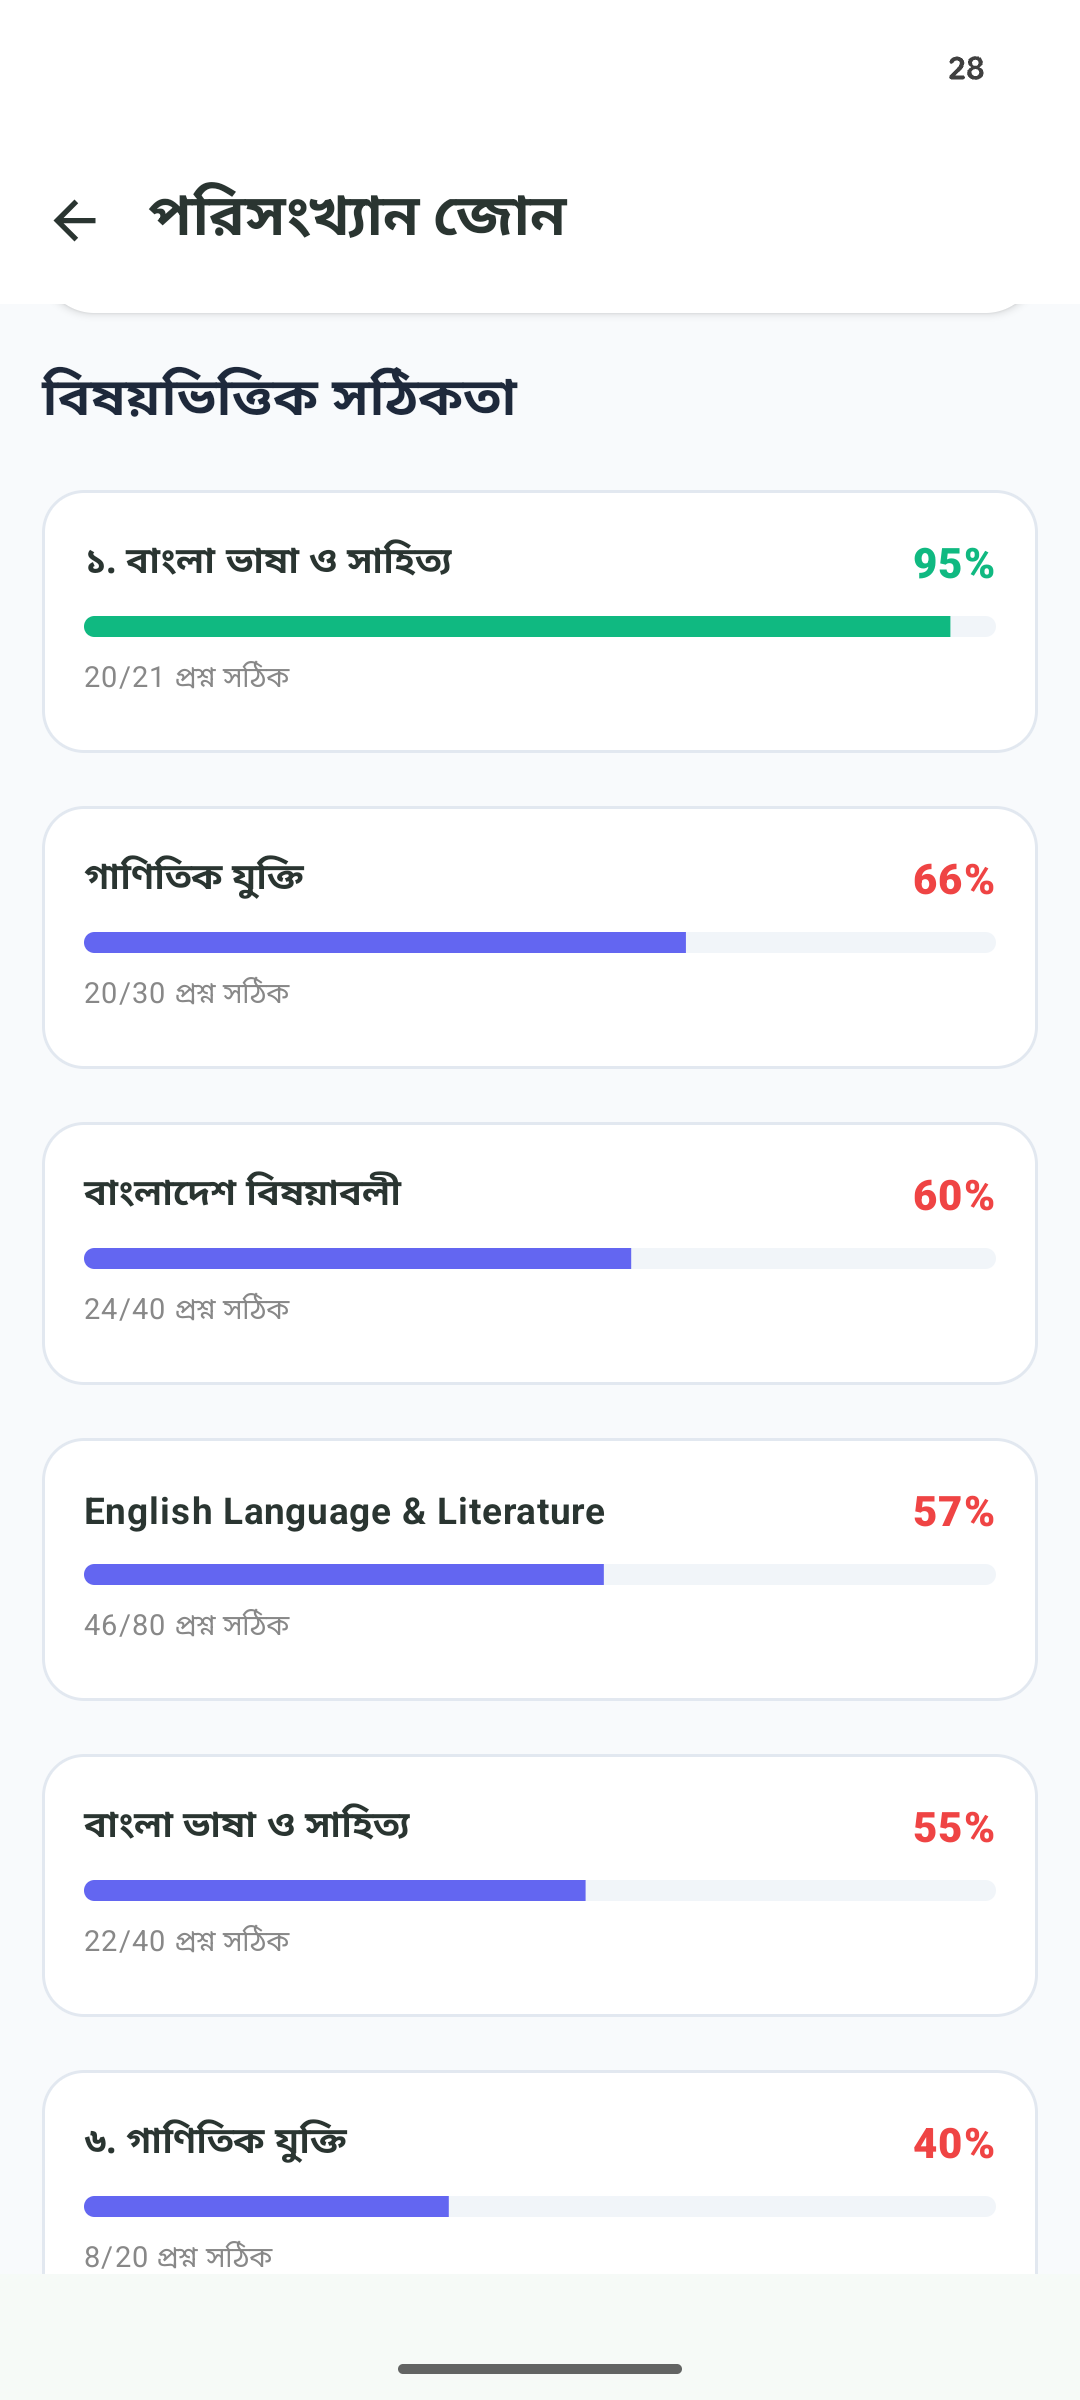Tap the green 95% score label
Viewport: 1080px width, 2400px height.
click(x=953, y=564)
